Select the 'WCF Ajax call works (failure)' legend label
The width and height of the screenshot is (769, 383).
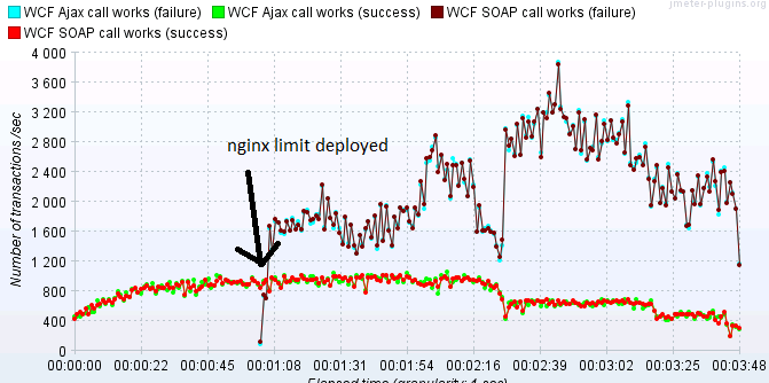point(112,13)
